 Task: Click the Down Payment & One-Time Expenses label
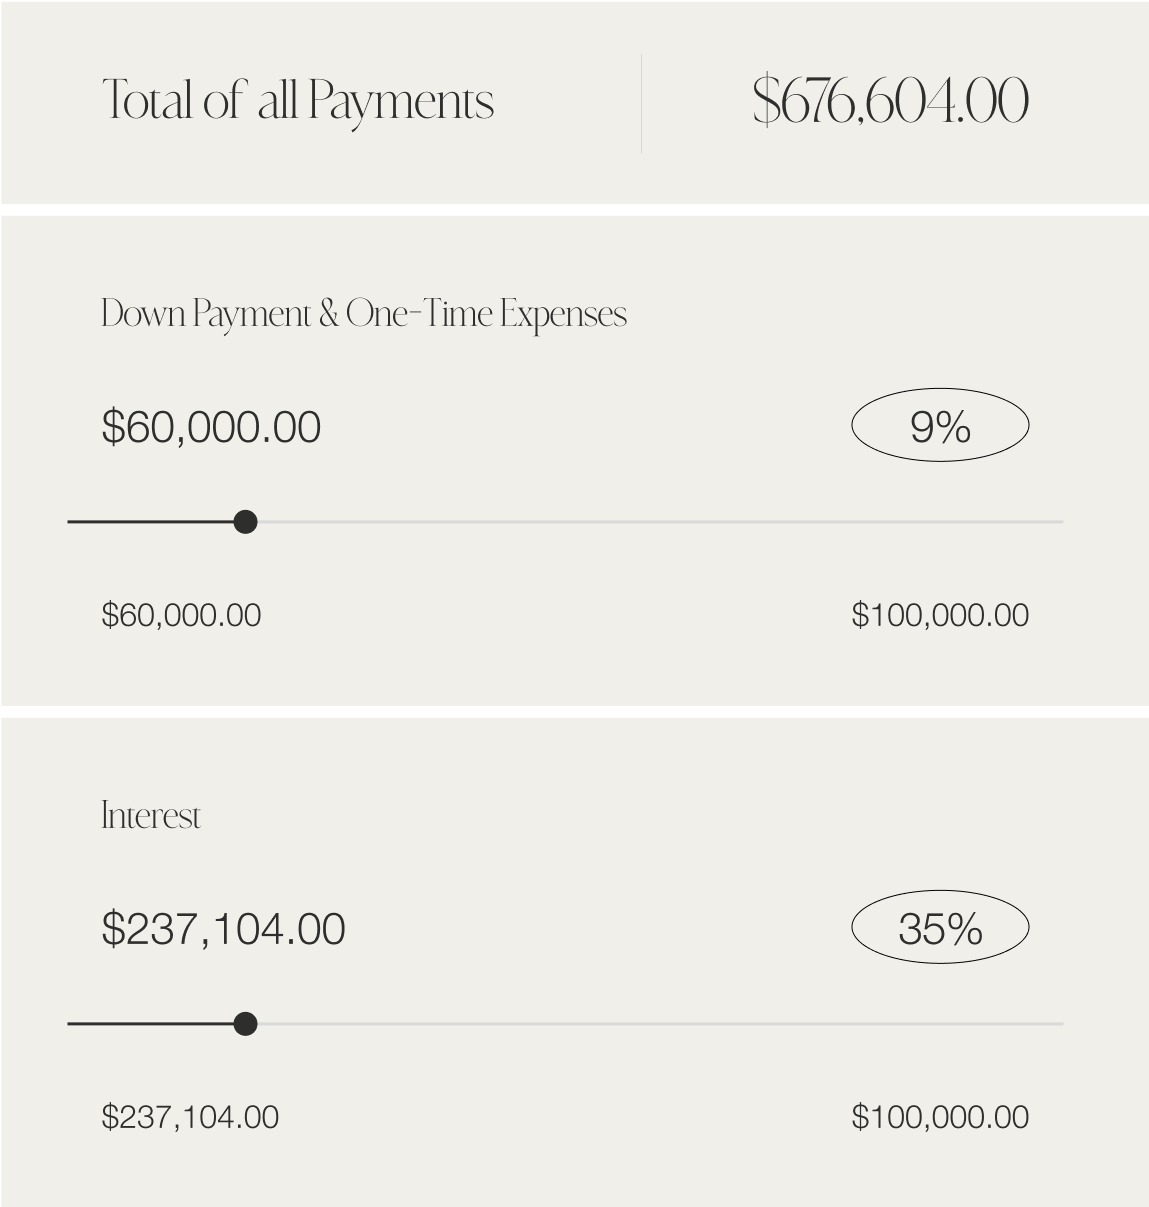tap(364, 314)
